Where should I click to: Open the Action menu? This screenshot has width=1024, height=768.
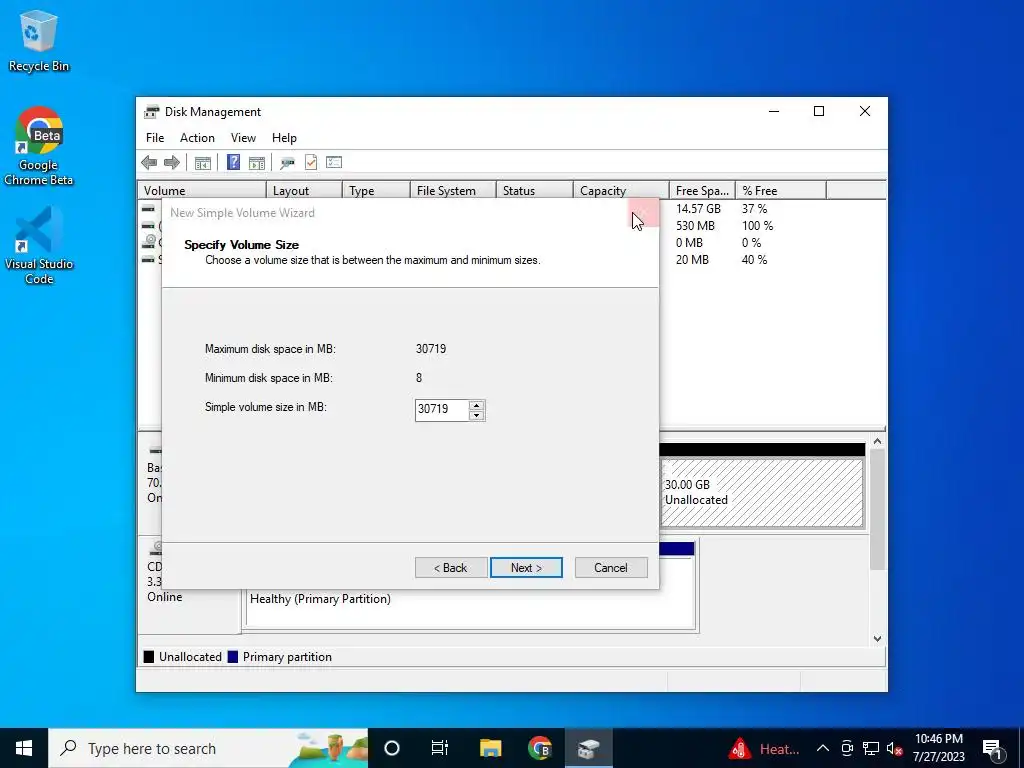pos(197,138)
